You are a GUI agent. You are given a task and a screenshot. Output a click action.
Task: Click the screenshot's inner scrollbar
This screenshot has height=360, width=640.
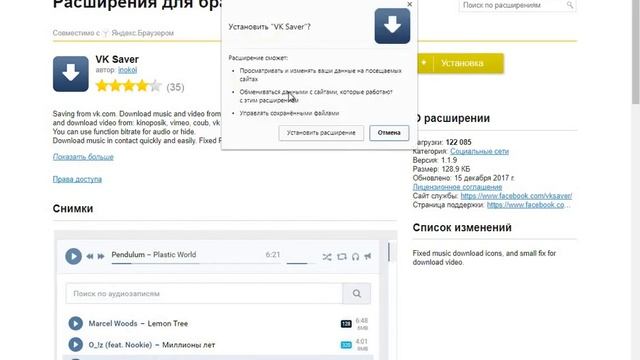click(x=389, y=252)
